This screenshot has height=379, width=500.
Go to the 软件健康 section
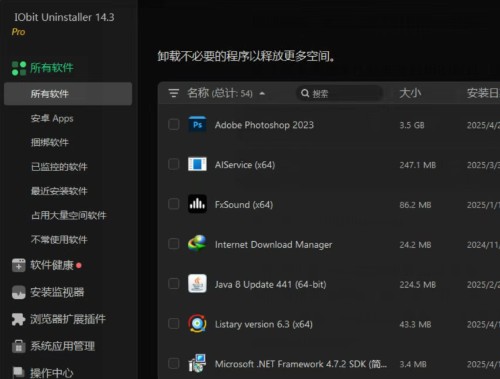(52, 265)
